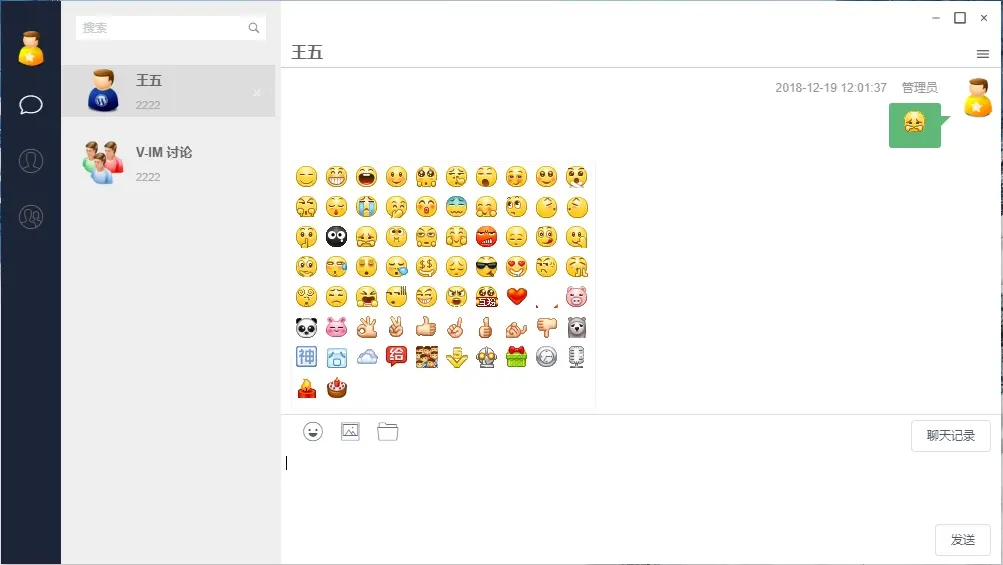Image resolution: width=1003 pixels, height=565 pixels.
Task: Pick the pig face emoji
Action: click(576, 297)
